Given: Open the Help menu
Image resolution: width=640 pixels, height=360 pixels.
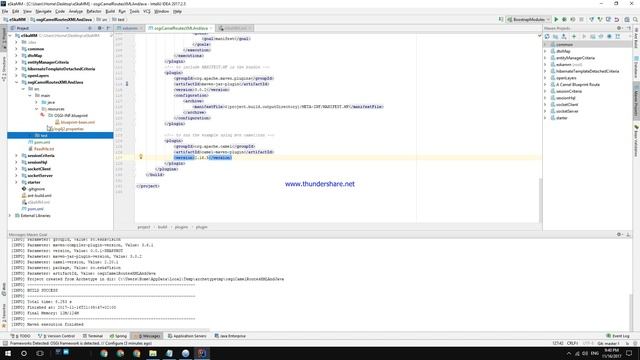Looking at the screenshot, I should [177, 11].
